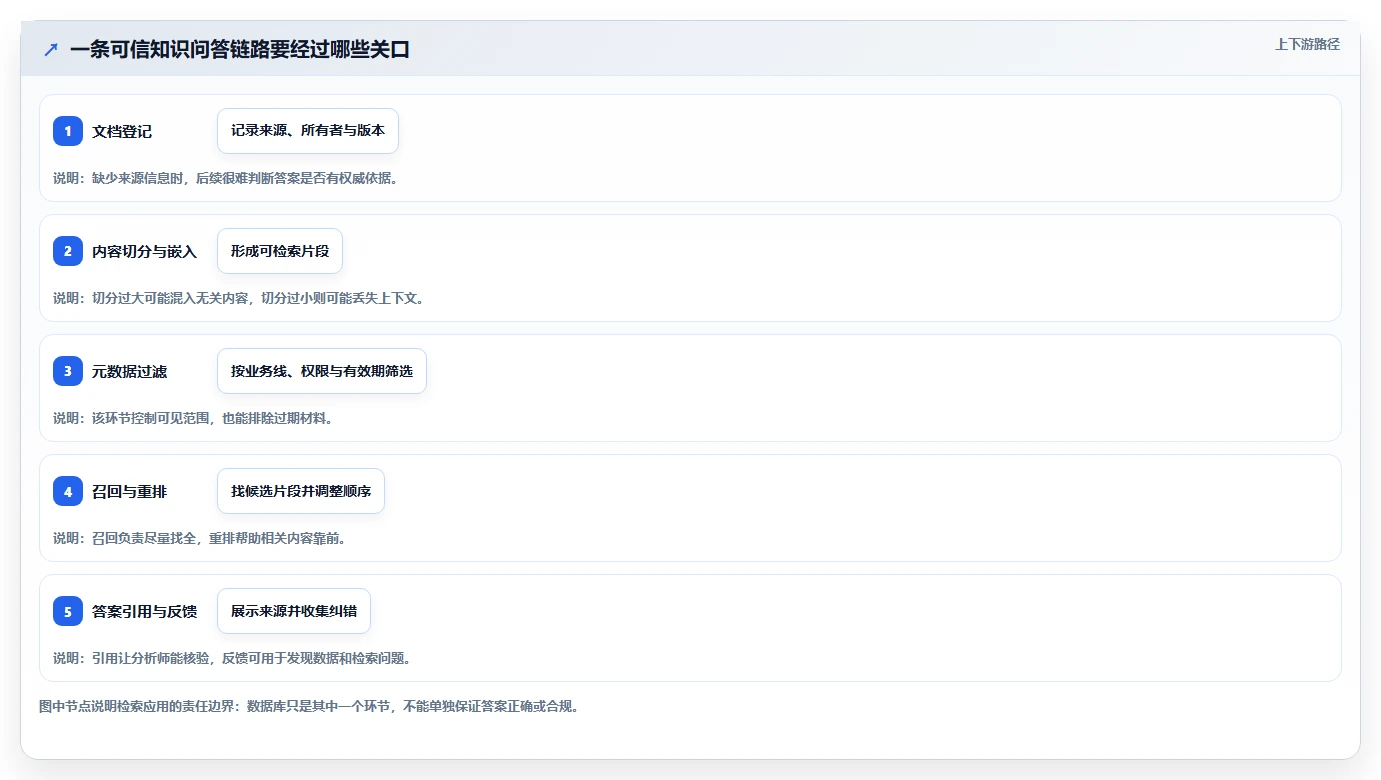Click the note starting 缺少来源信息时
Viewport: 1381px width, 780px height.
pos(226,178)
